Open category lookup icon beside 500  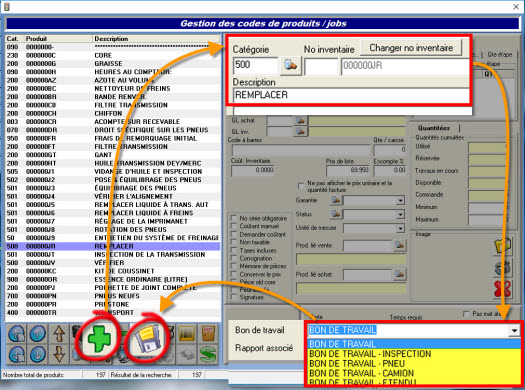click(291, 65)
